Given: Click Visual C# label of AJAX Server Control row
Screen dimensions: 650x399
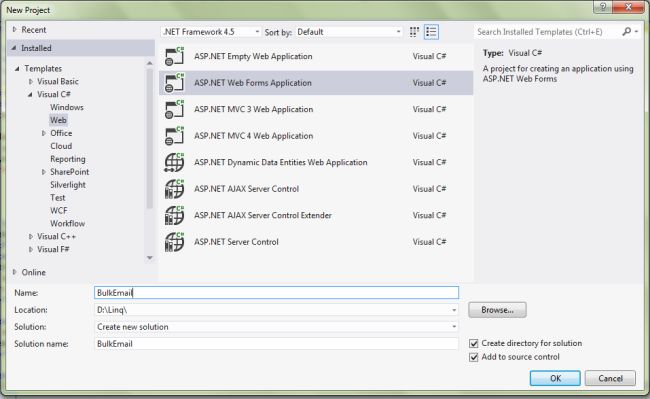Looking at the screenshot, I should (x=429, y=189).
